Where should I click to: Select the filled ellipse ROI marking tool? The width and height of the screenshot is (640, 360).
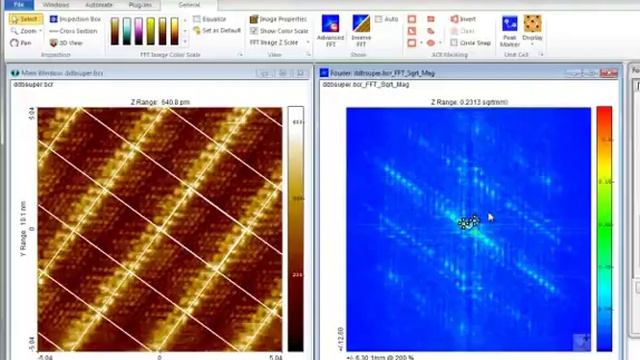coord(431,43)
